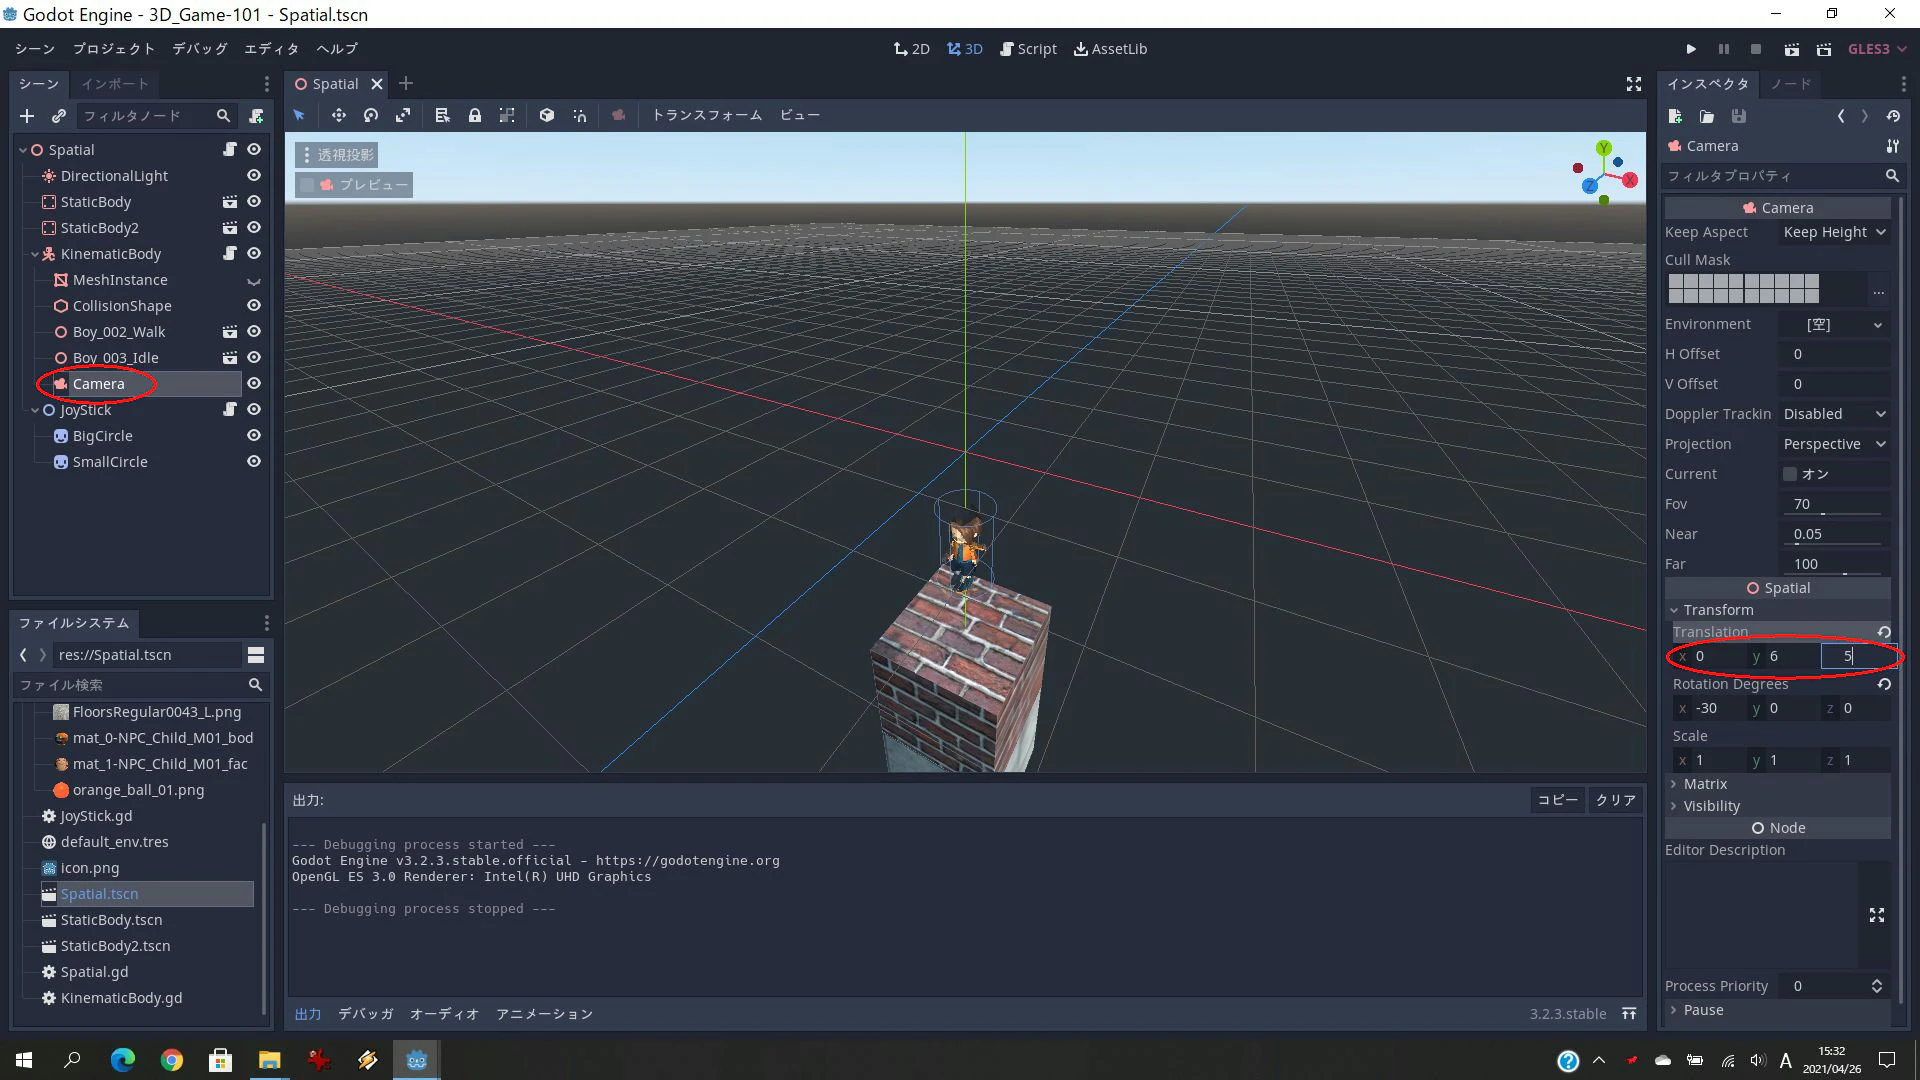Open the トランスフォーム menu button
Image resolution: width=1920 pixels, height=1080 pixels.
coord(707,115)
